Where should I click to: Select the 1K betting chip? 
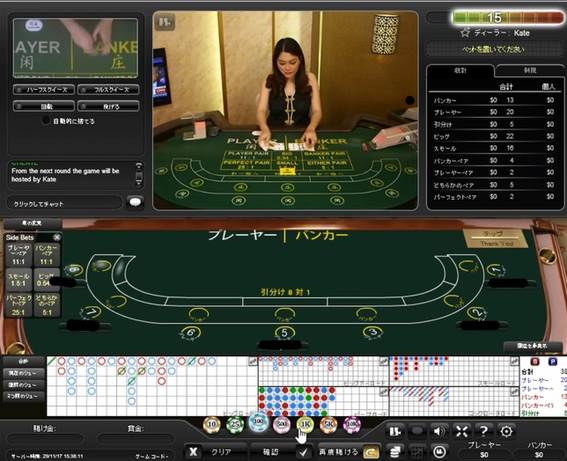click(x=305, y=424)
